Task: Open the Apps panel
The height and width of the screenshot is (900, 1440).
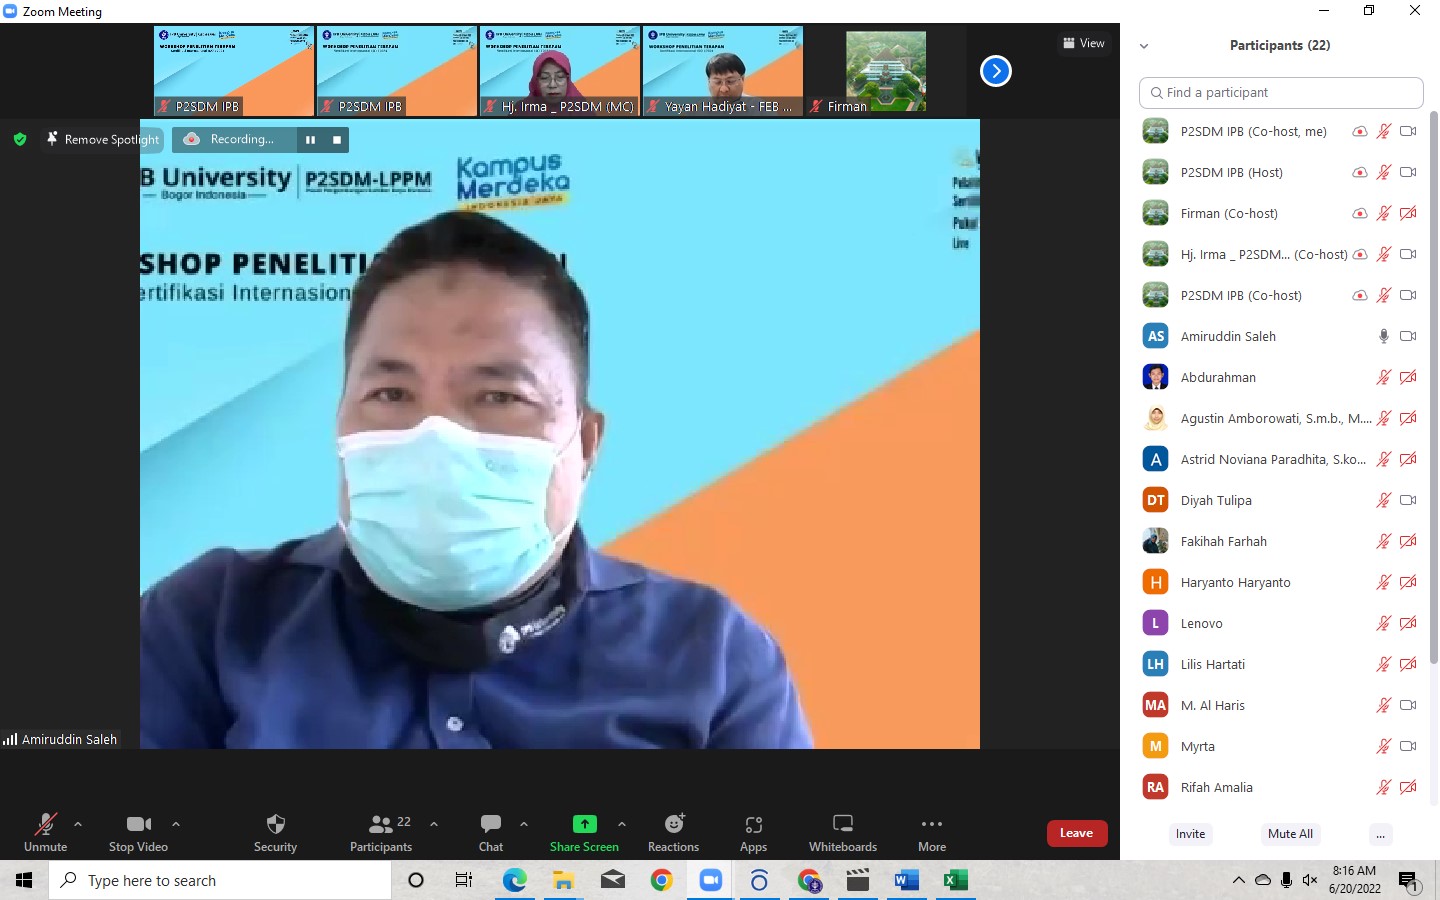Action: point(753,832)
